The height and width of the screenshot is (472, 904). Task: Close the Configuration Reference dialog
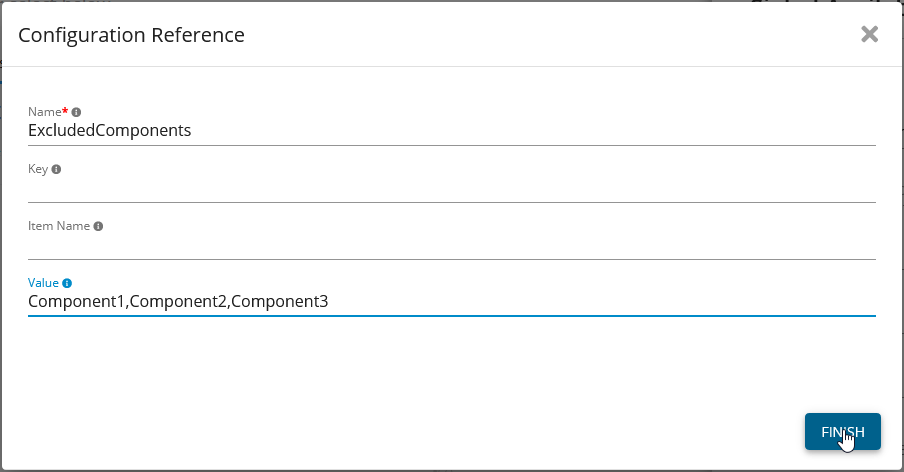tap(869, 34)
